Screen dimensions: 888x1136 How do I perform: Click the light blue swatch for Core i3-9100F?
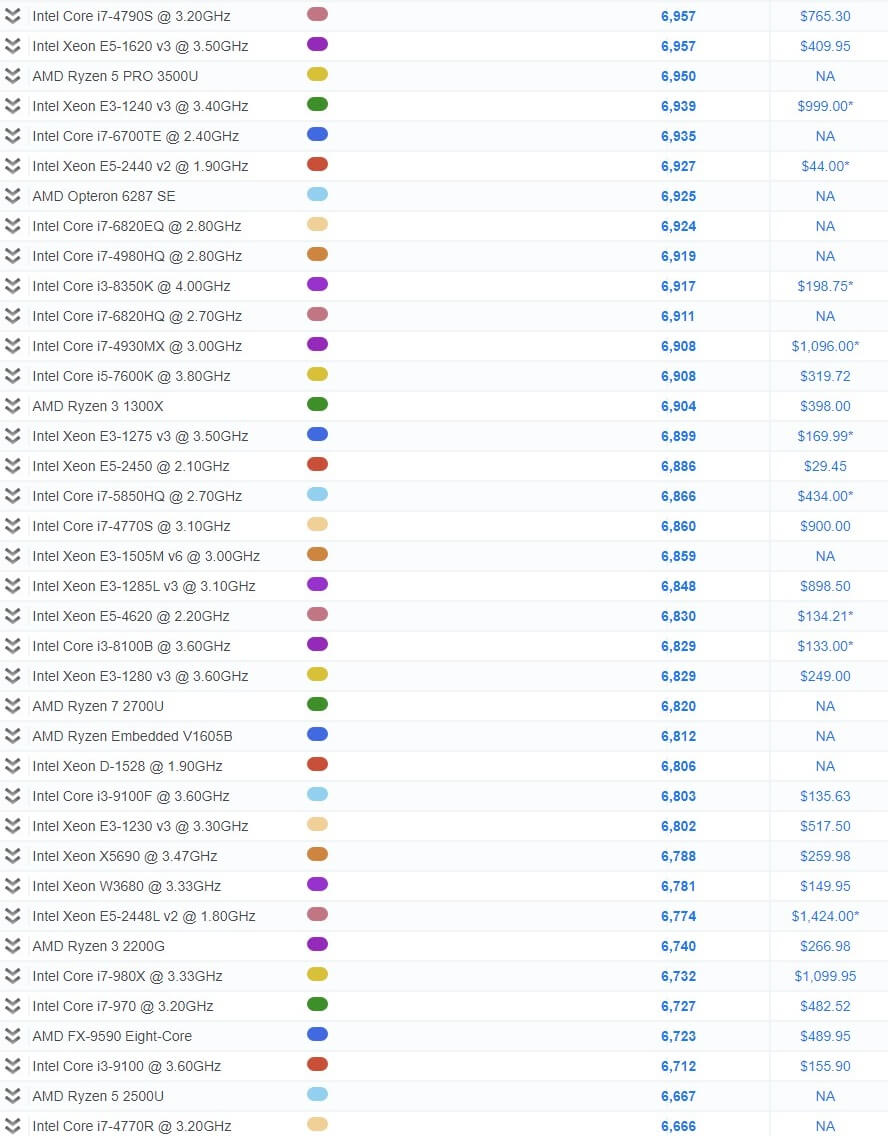coord(317,795)
